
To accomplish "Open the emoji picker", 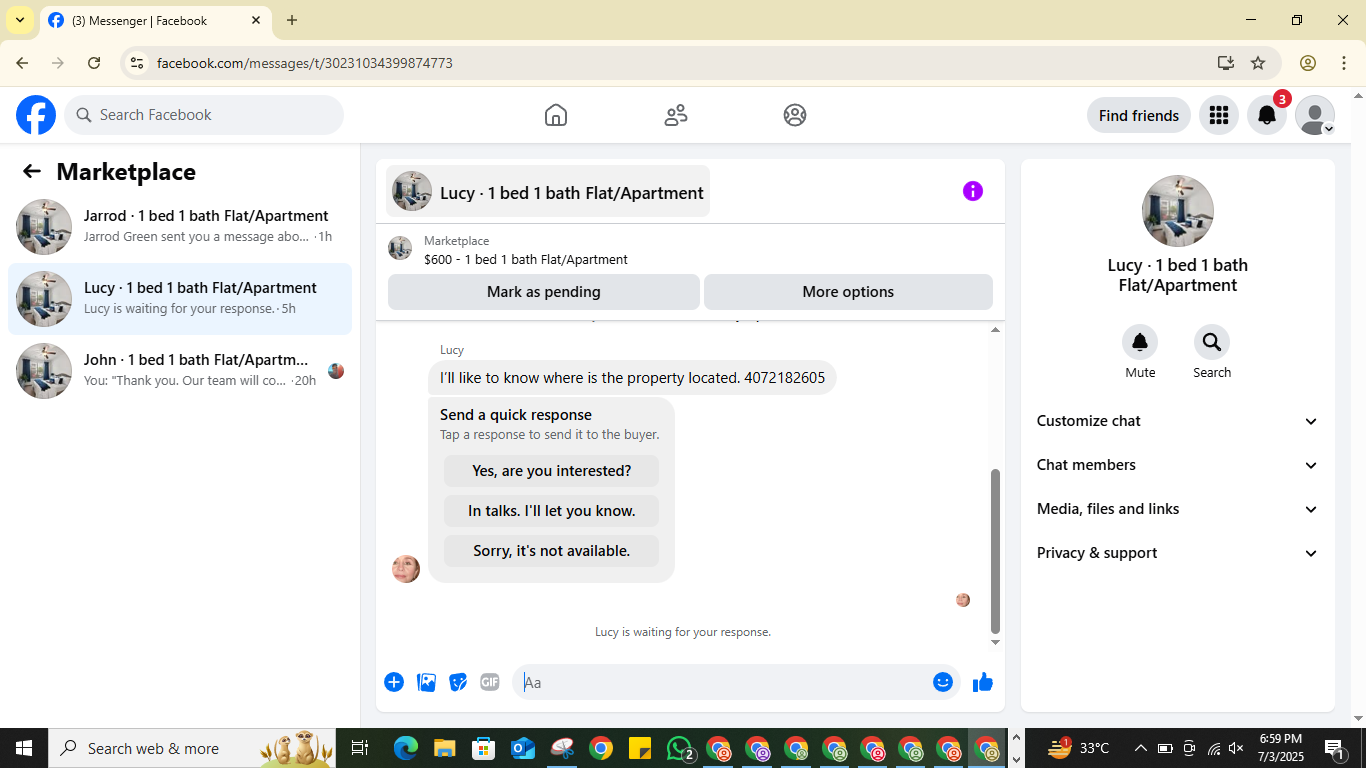I will (943, 682).
